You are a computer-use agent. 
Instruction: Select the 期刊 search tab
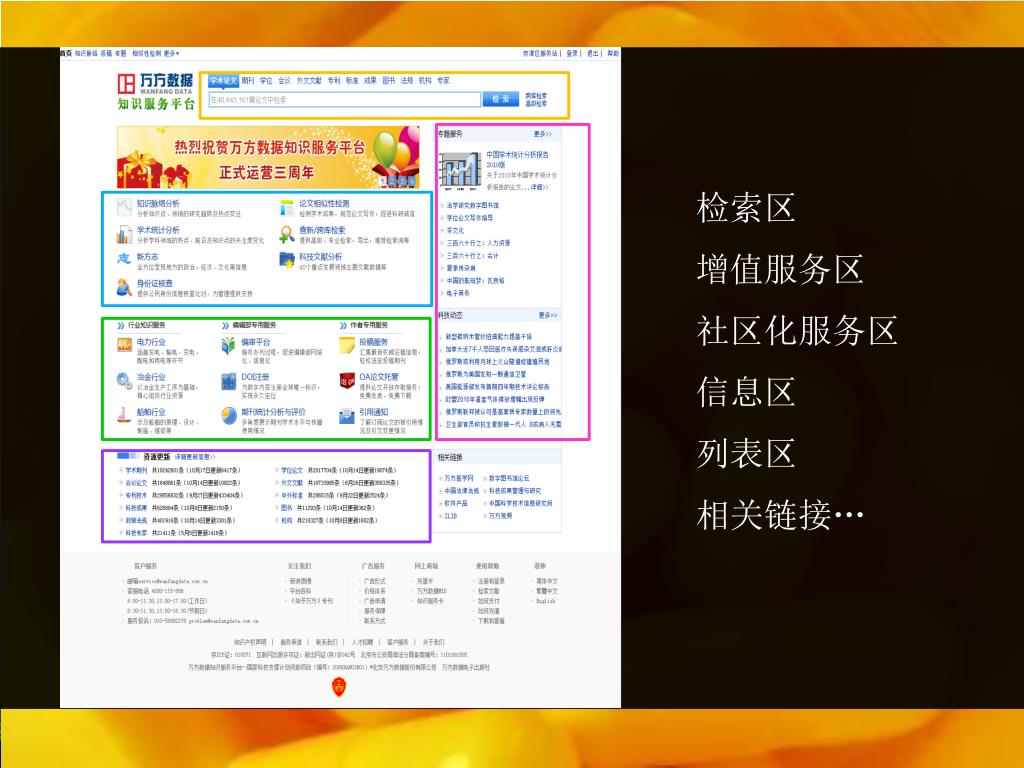pyautogui.click(x=248, y=81)
